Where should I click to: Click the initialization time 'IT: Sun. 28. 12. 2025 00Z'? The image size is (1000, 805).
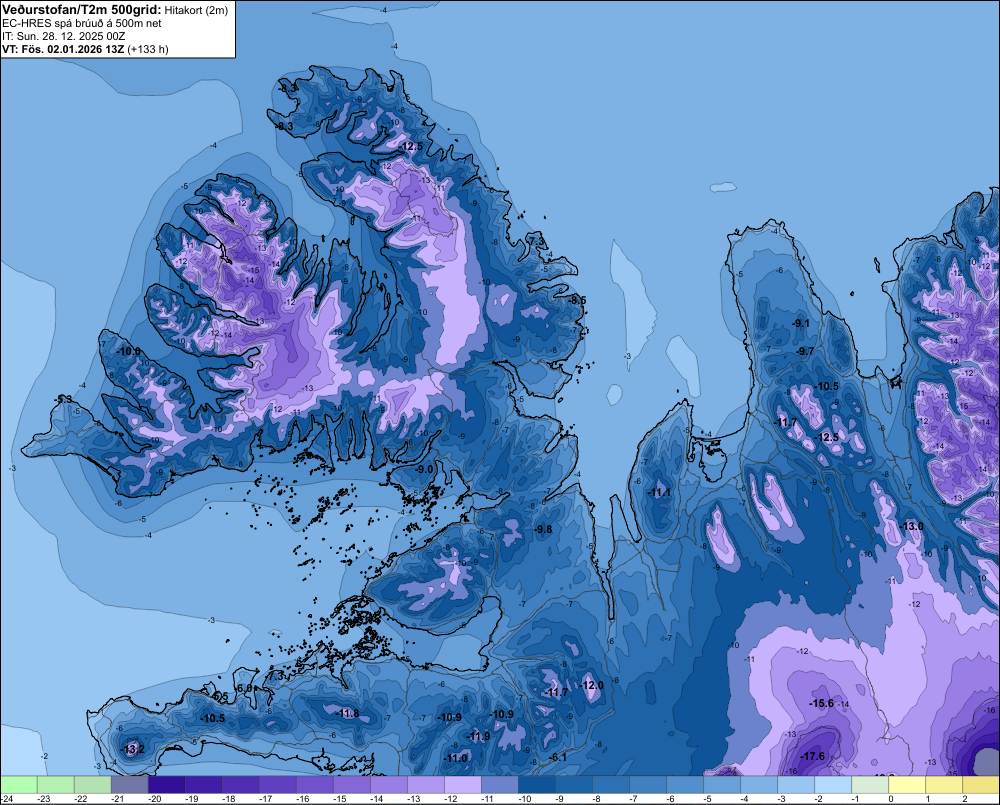pos(64,36)
